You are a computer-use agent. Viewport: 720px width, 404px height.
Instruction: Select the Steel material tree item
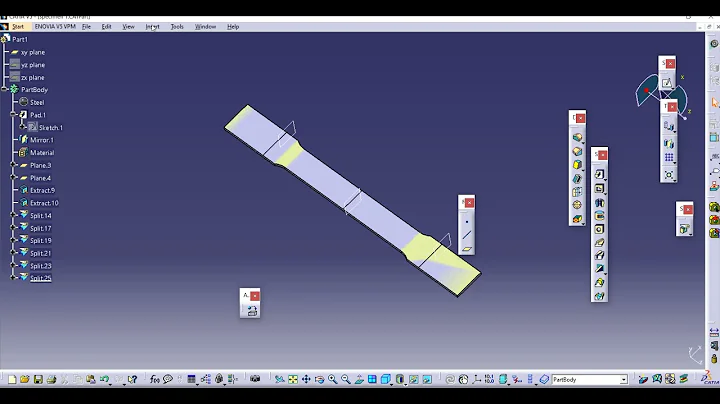click(x=37, y=102)
